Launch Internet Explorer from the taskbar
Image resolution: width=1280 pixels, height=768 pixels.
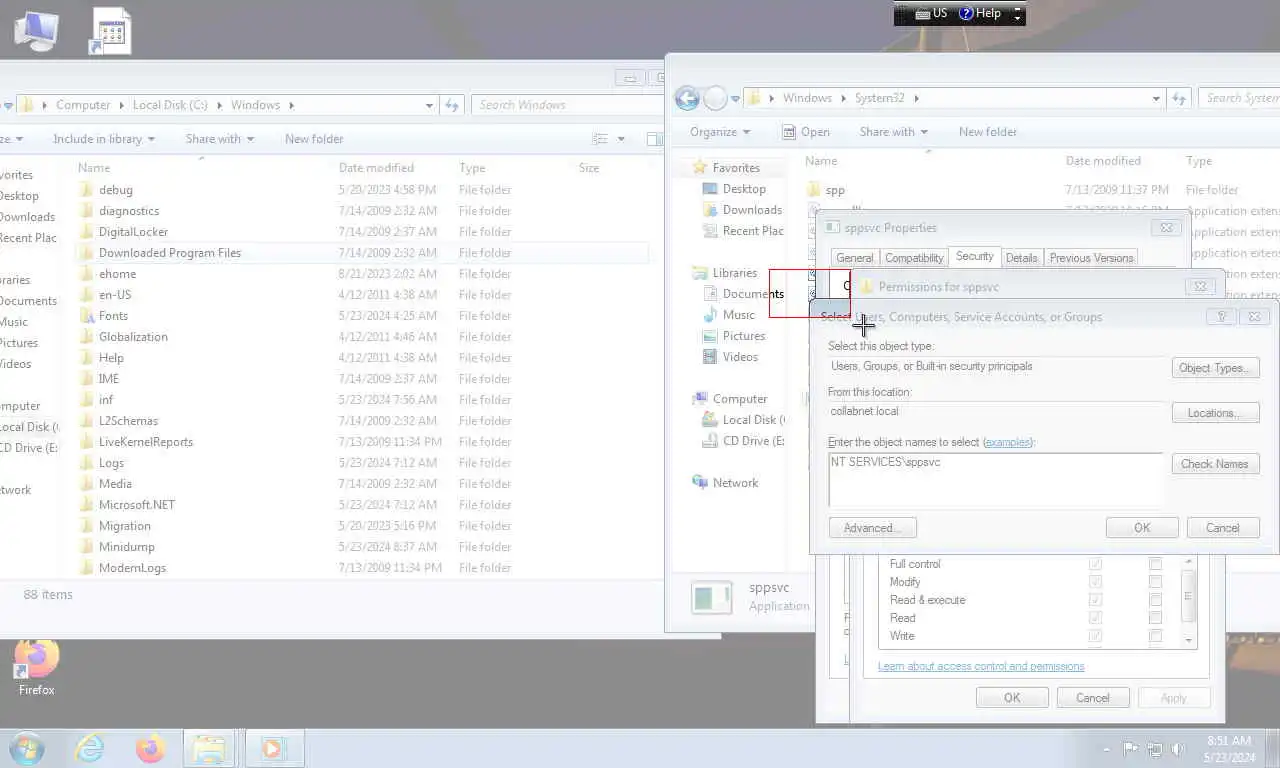coord(90,748)
